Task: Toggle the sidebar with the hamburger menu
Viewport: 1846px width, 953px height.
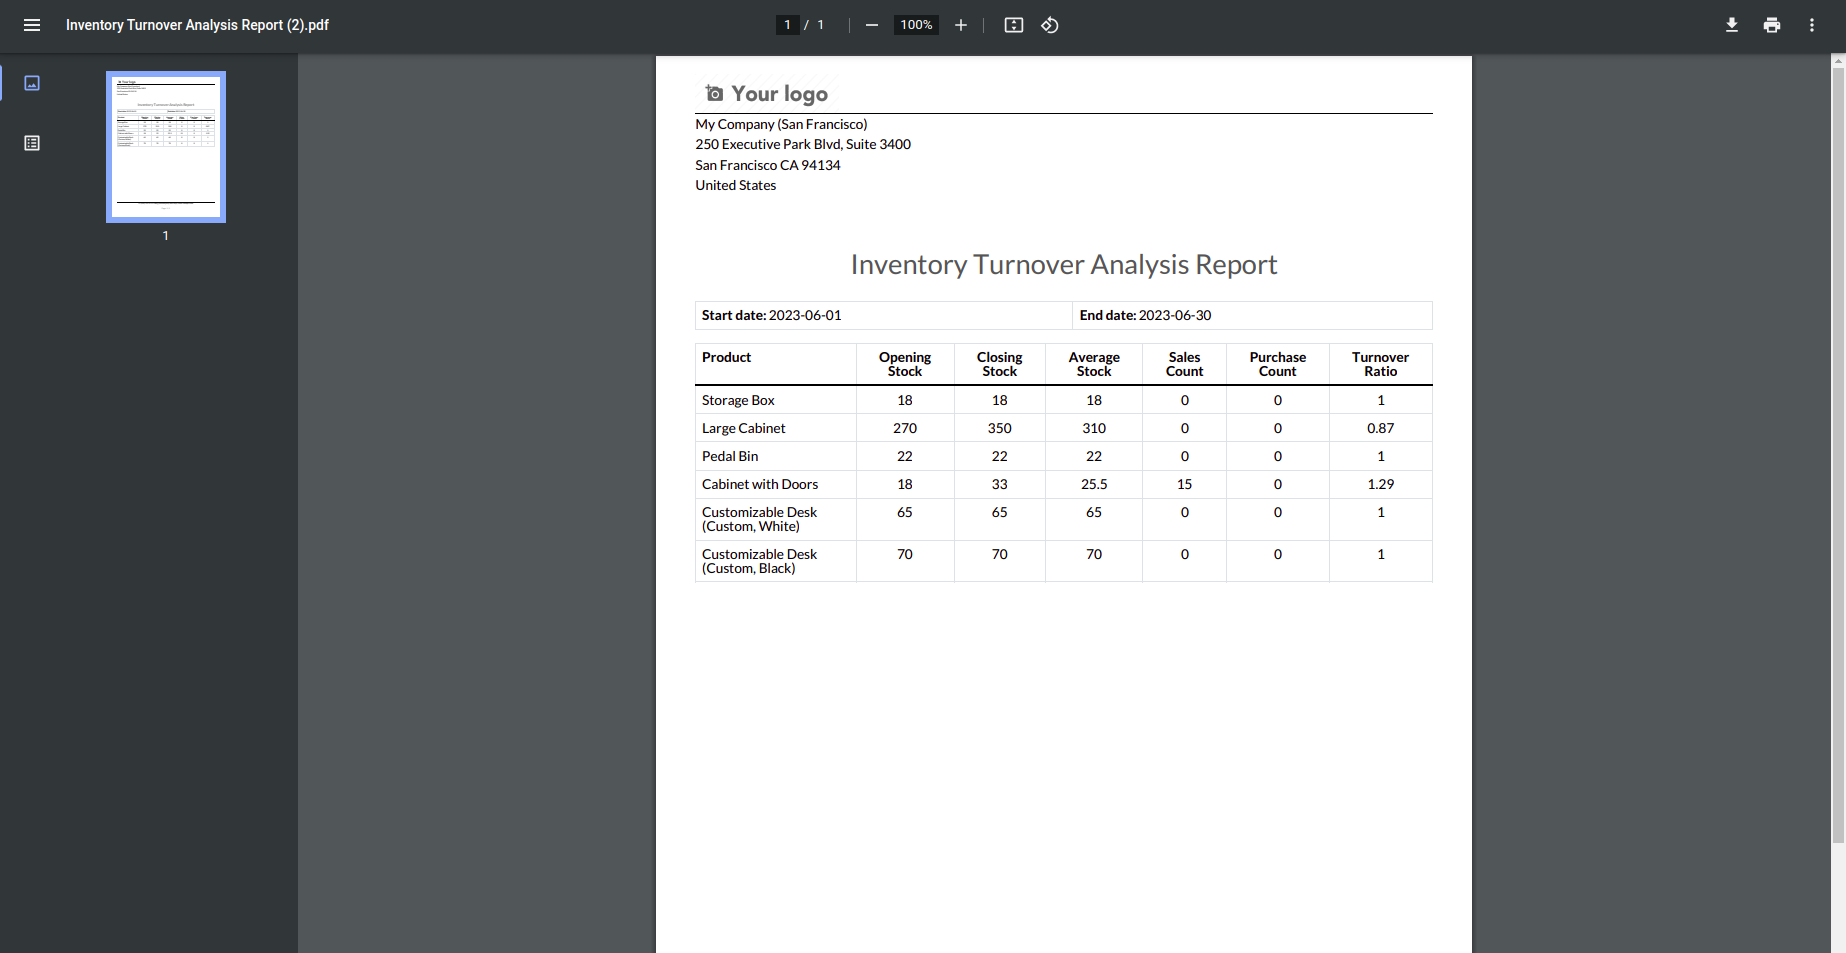Action: click(x=32, y=25)
